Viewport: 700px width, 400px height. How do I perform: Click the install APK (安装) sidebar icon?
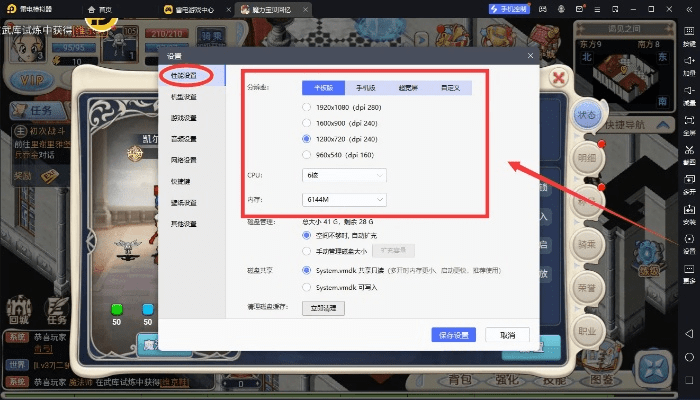point(689,214)
